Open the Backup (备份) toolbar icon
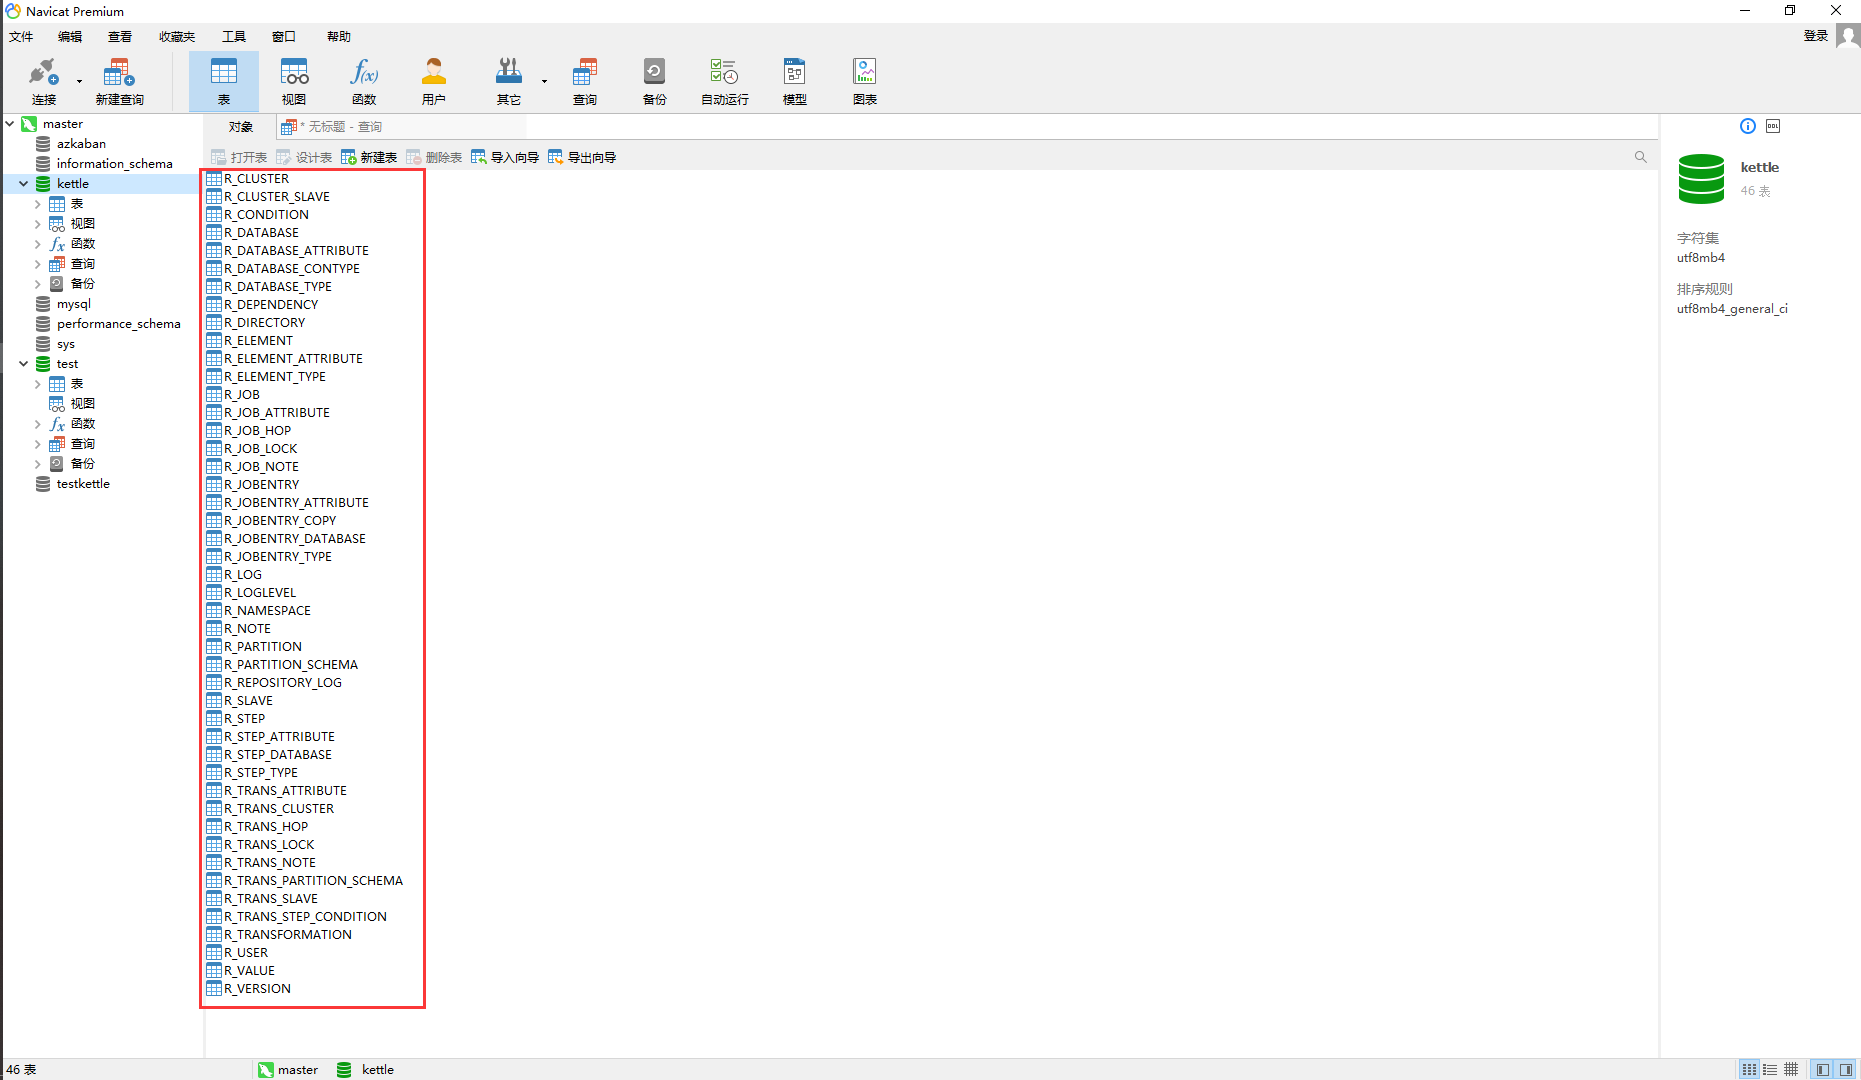This screenshot has height=1080, width=1861. click(x=654, y=81)
